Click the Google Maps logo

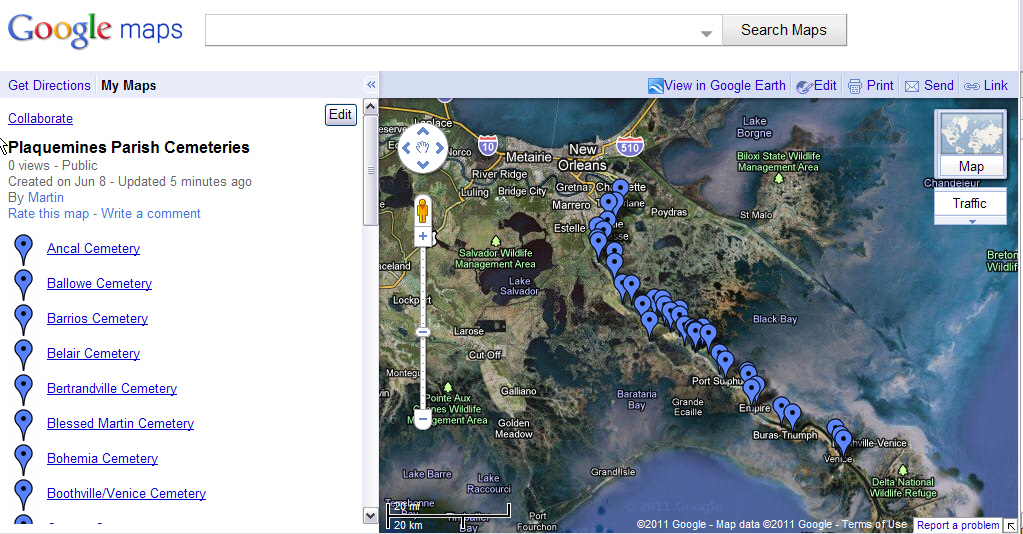tap(95, 30)
